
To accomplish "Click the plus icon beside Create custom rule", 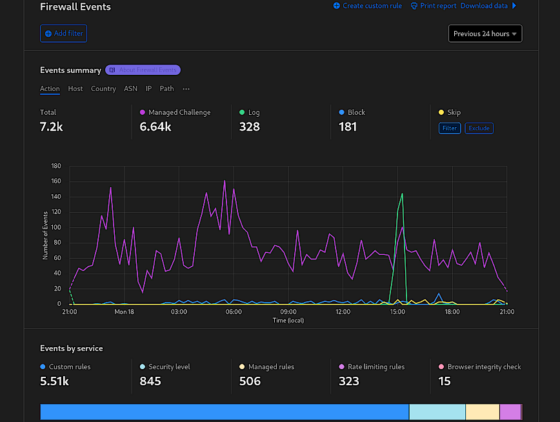I will tap(336, 6).
